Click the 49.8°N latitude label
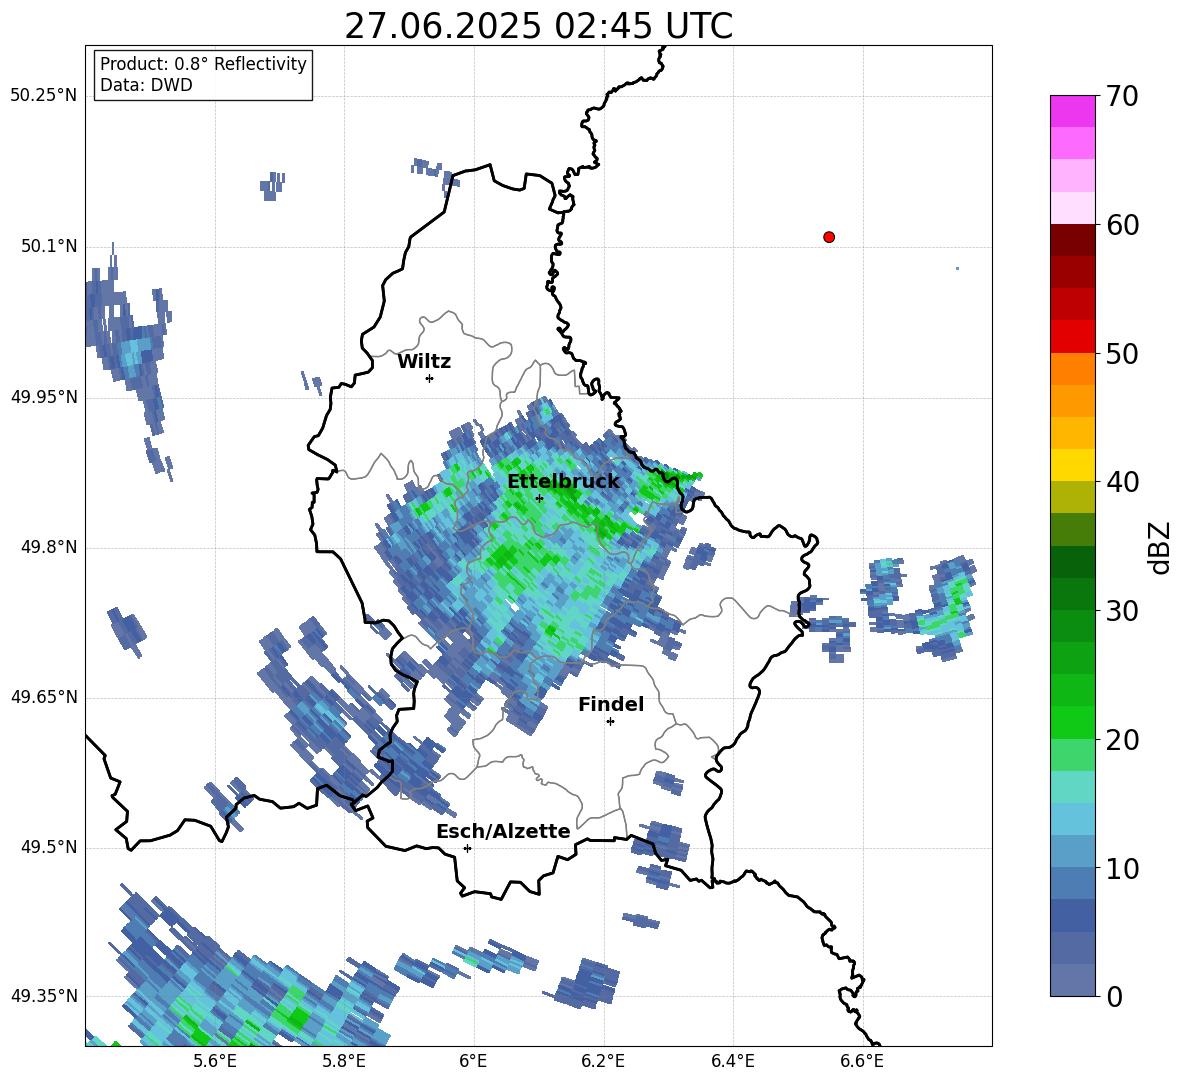This screenshot has width=1184, height=1081. pyautogui.click(x=49, y=547)
